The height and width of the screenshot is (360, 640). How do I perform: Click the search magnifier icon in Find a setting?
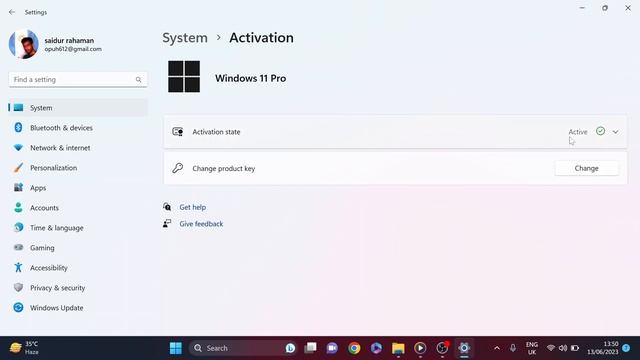point(138,80)
